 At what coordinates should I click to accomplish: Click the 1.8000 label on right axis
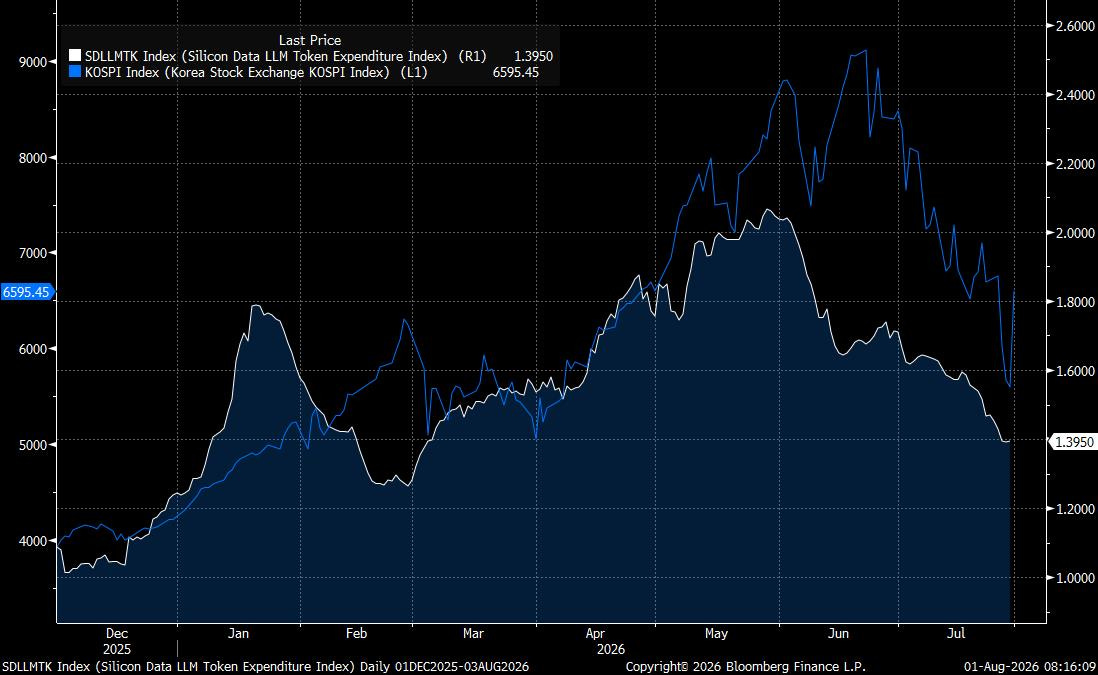tap(1074, 302)
